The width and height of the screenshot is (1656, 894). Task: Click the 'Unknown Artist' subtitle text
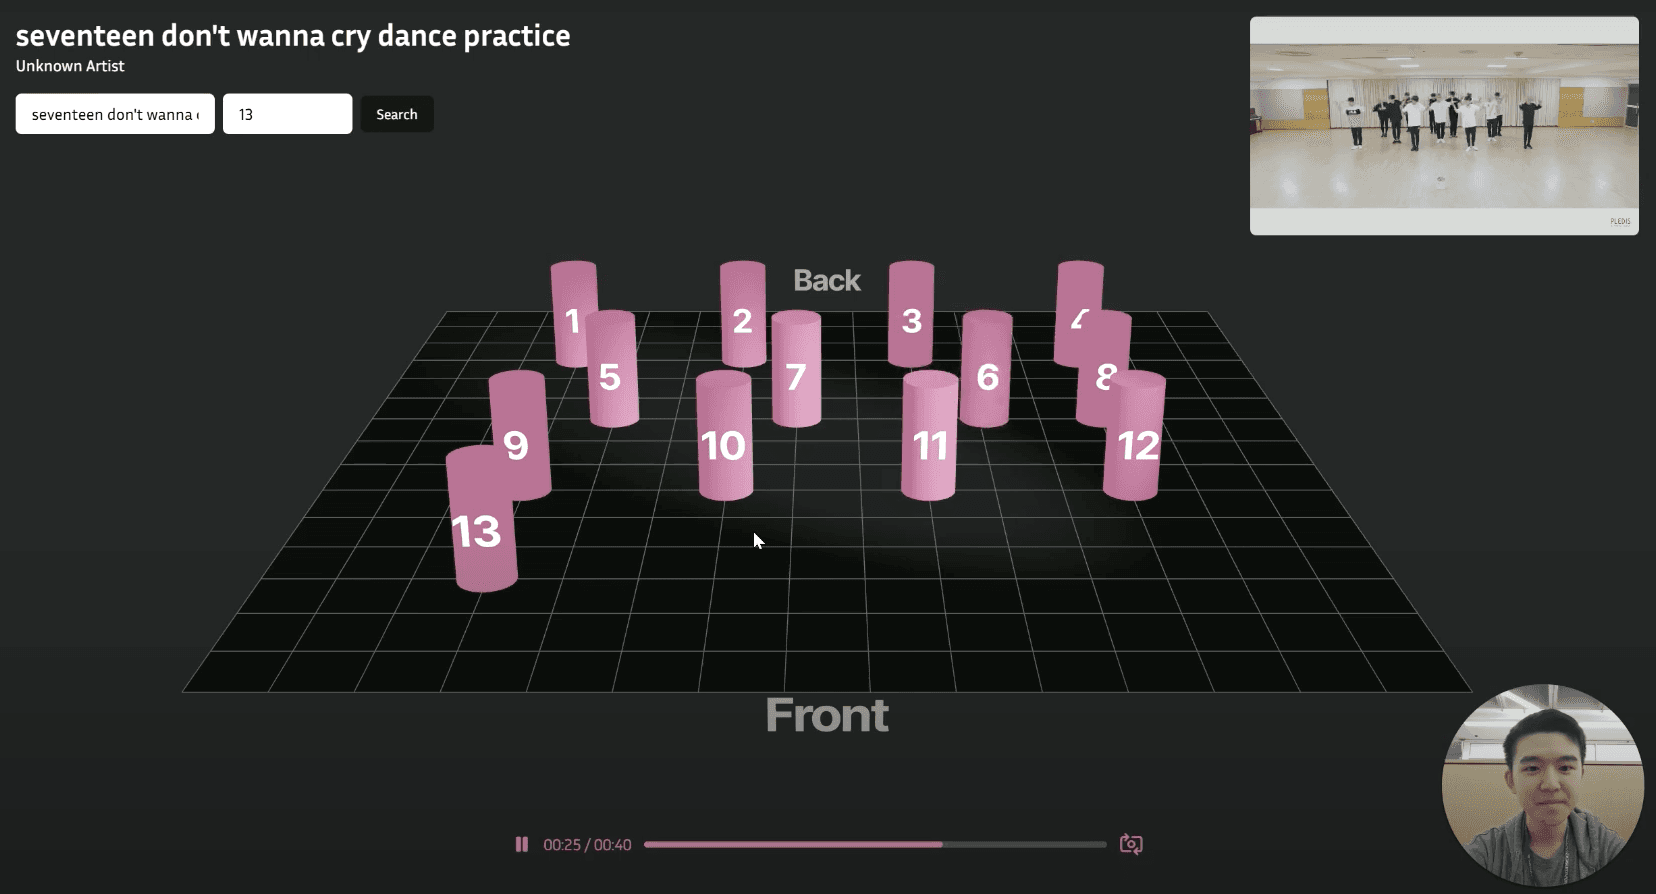[70, 66]
